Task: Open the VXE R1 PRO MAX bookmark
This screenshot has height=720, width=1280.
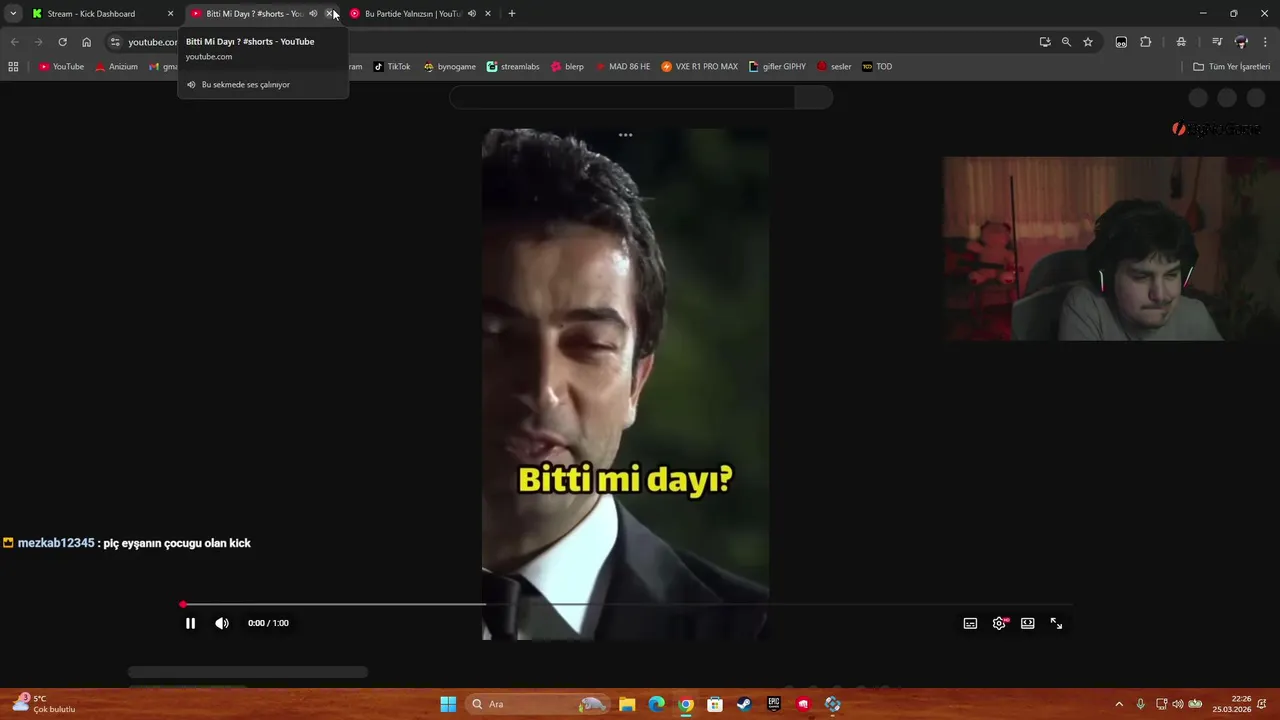Action: (700, 67)
